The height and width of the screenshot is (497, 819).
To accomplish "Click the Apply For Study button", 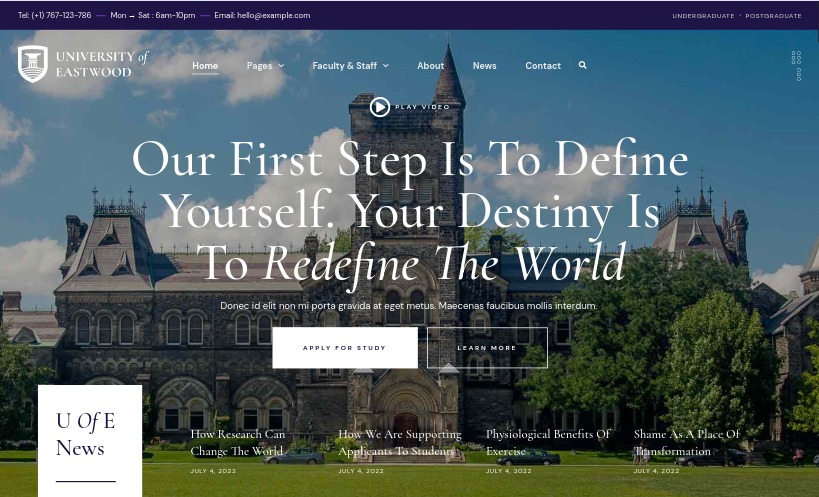I will tap(345, 348).
